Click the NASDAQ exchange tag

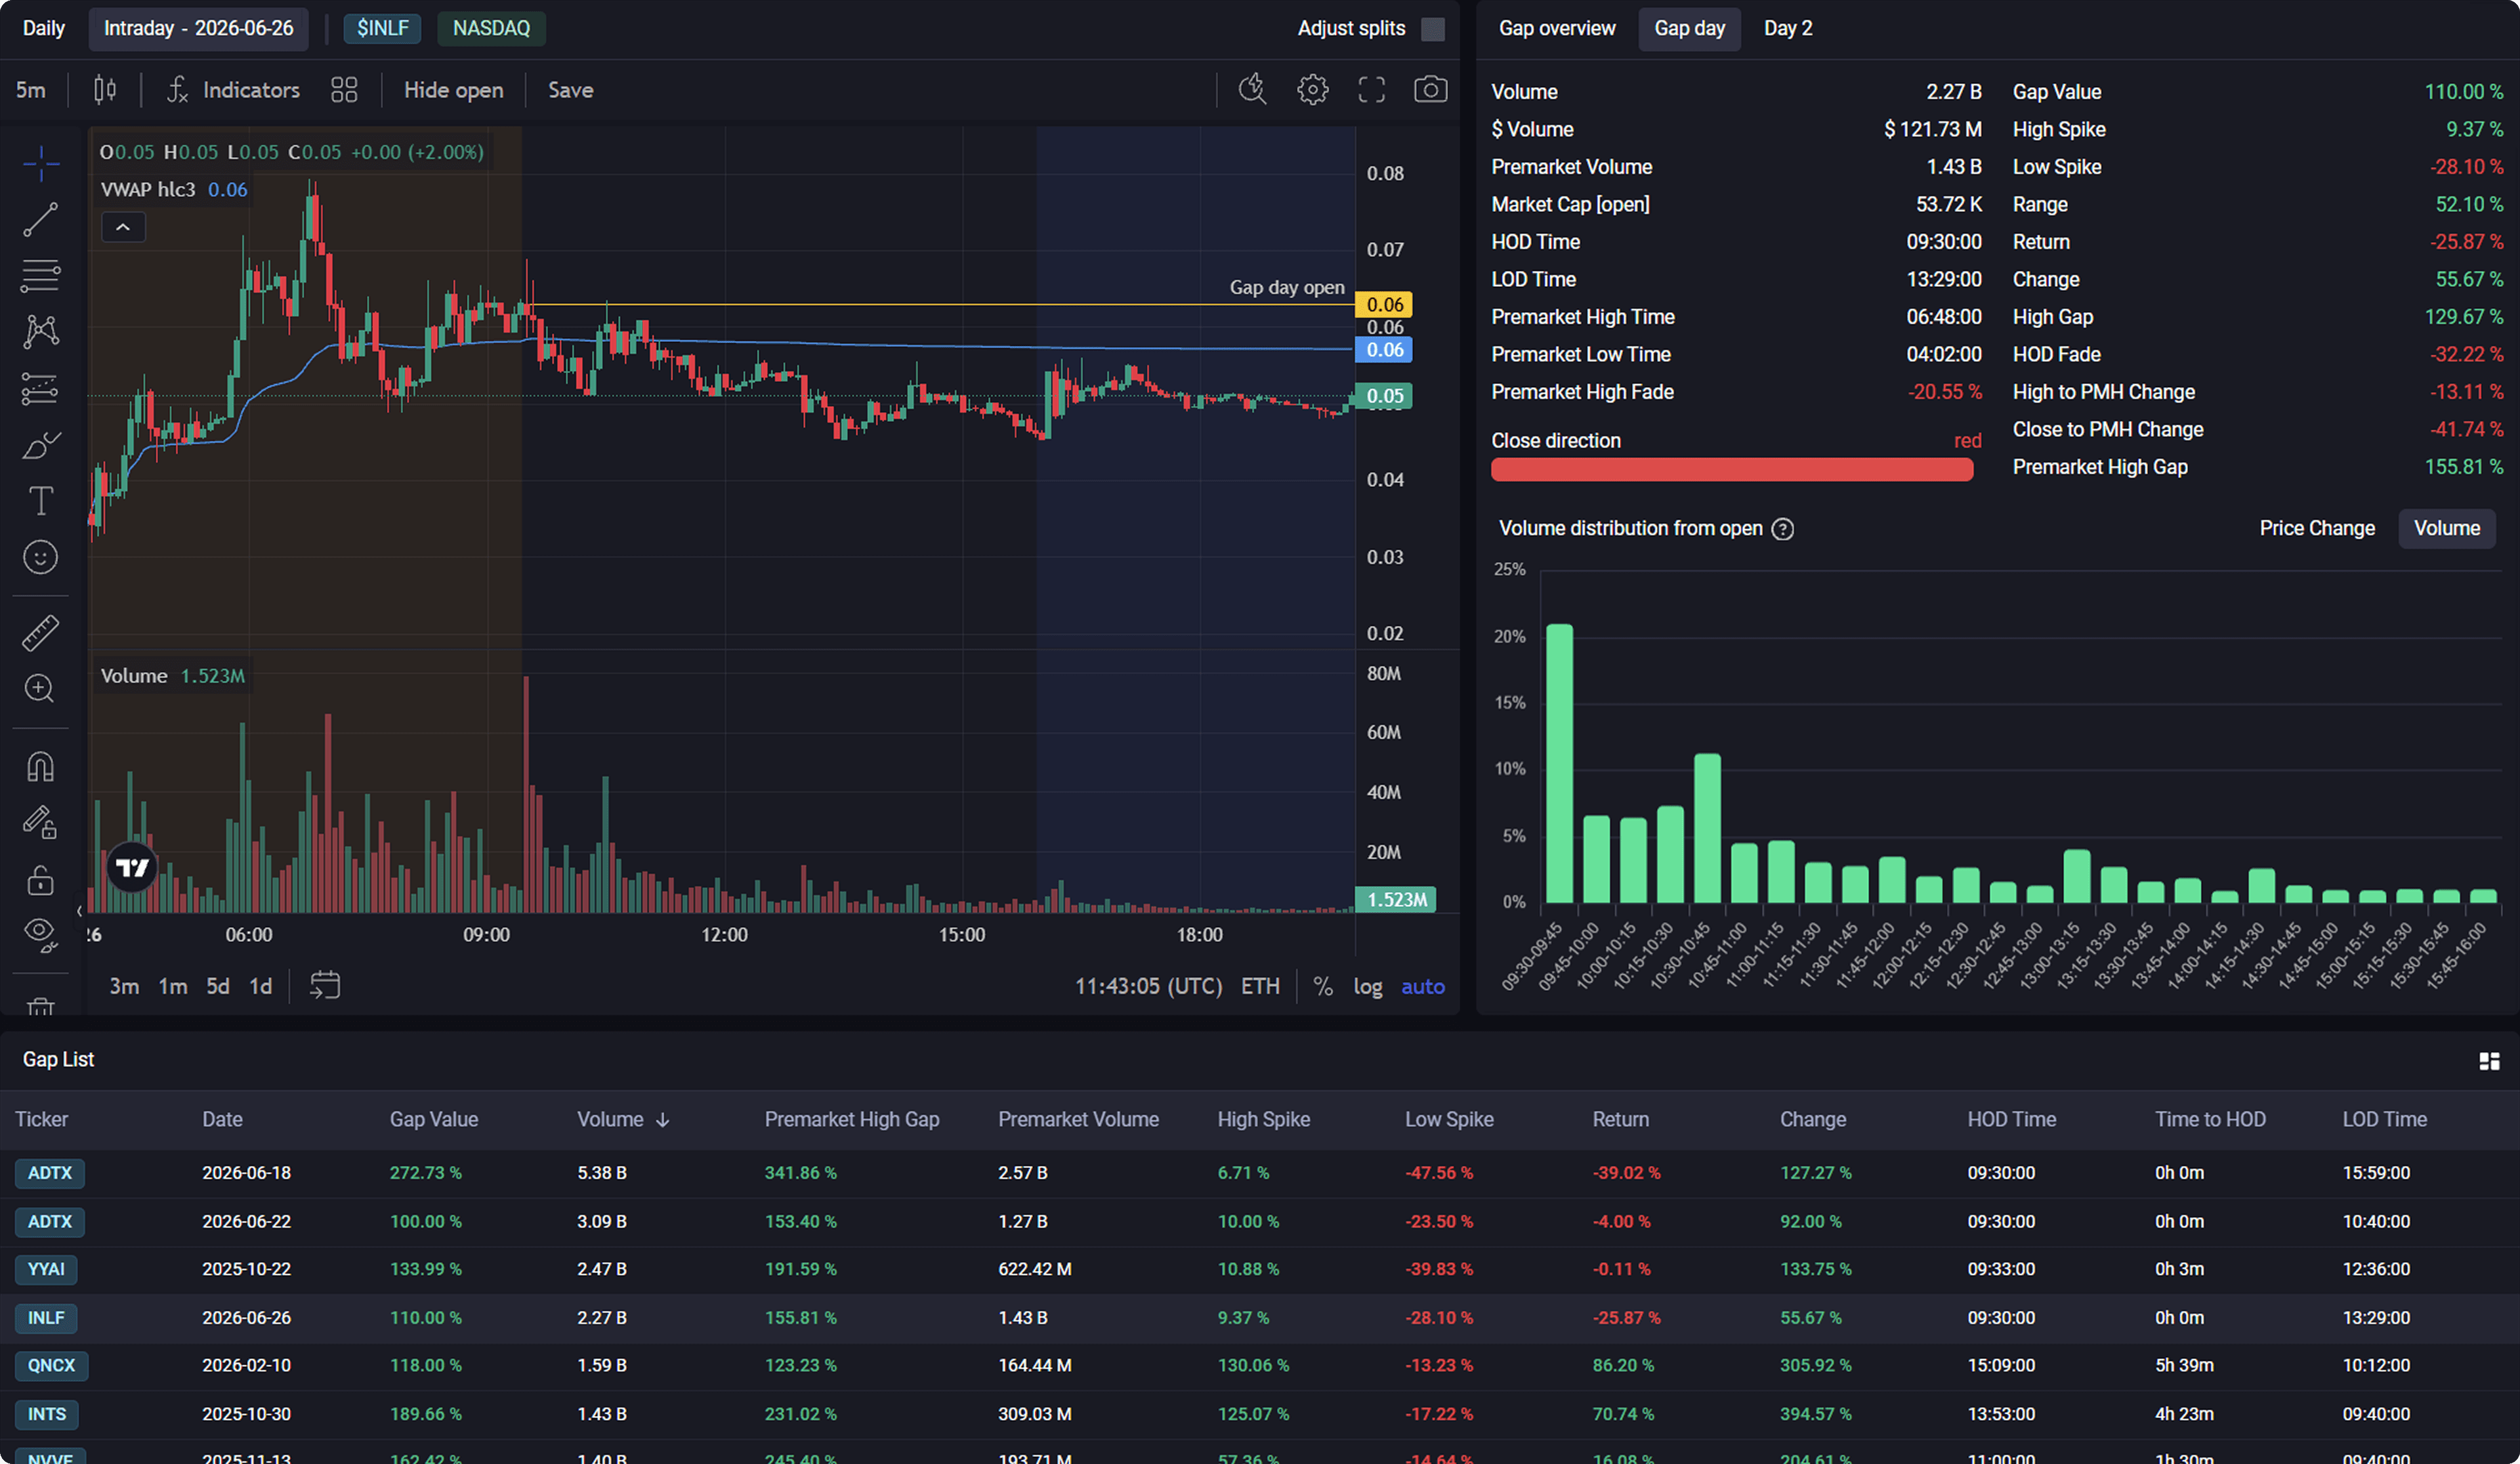[491, 28]
